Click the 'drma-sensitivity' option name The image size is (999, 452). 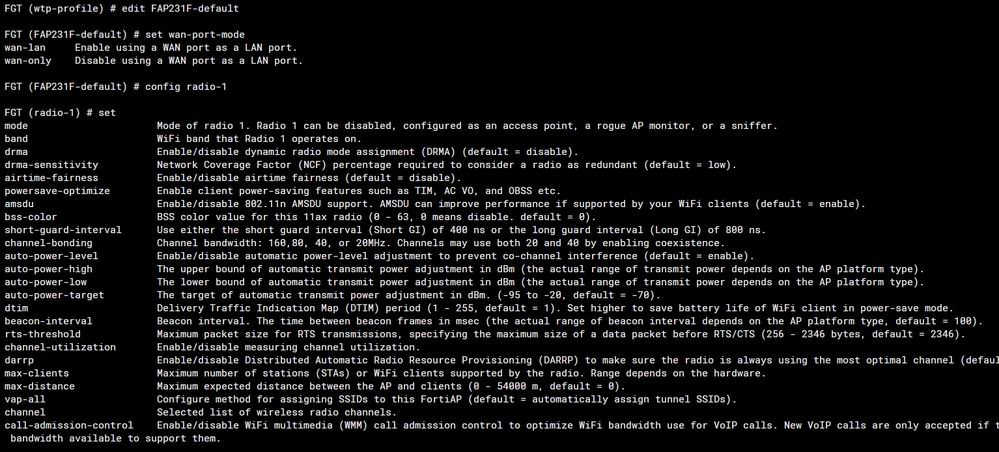[51, 165]
